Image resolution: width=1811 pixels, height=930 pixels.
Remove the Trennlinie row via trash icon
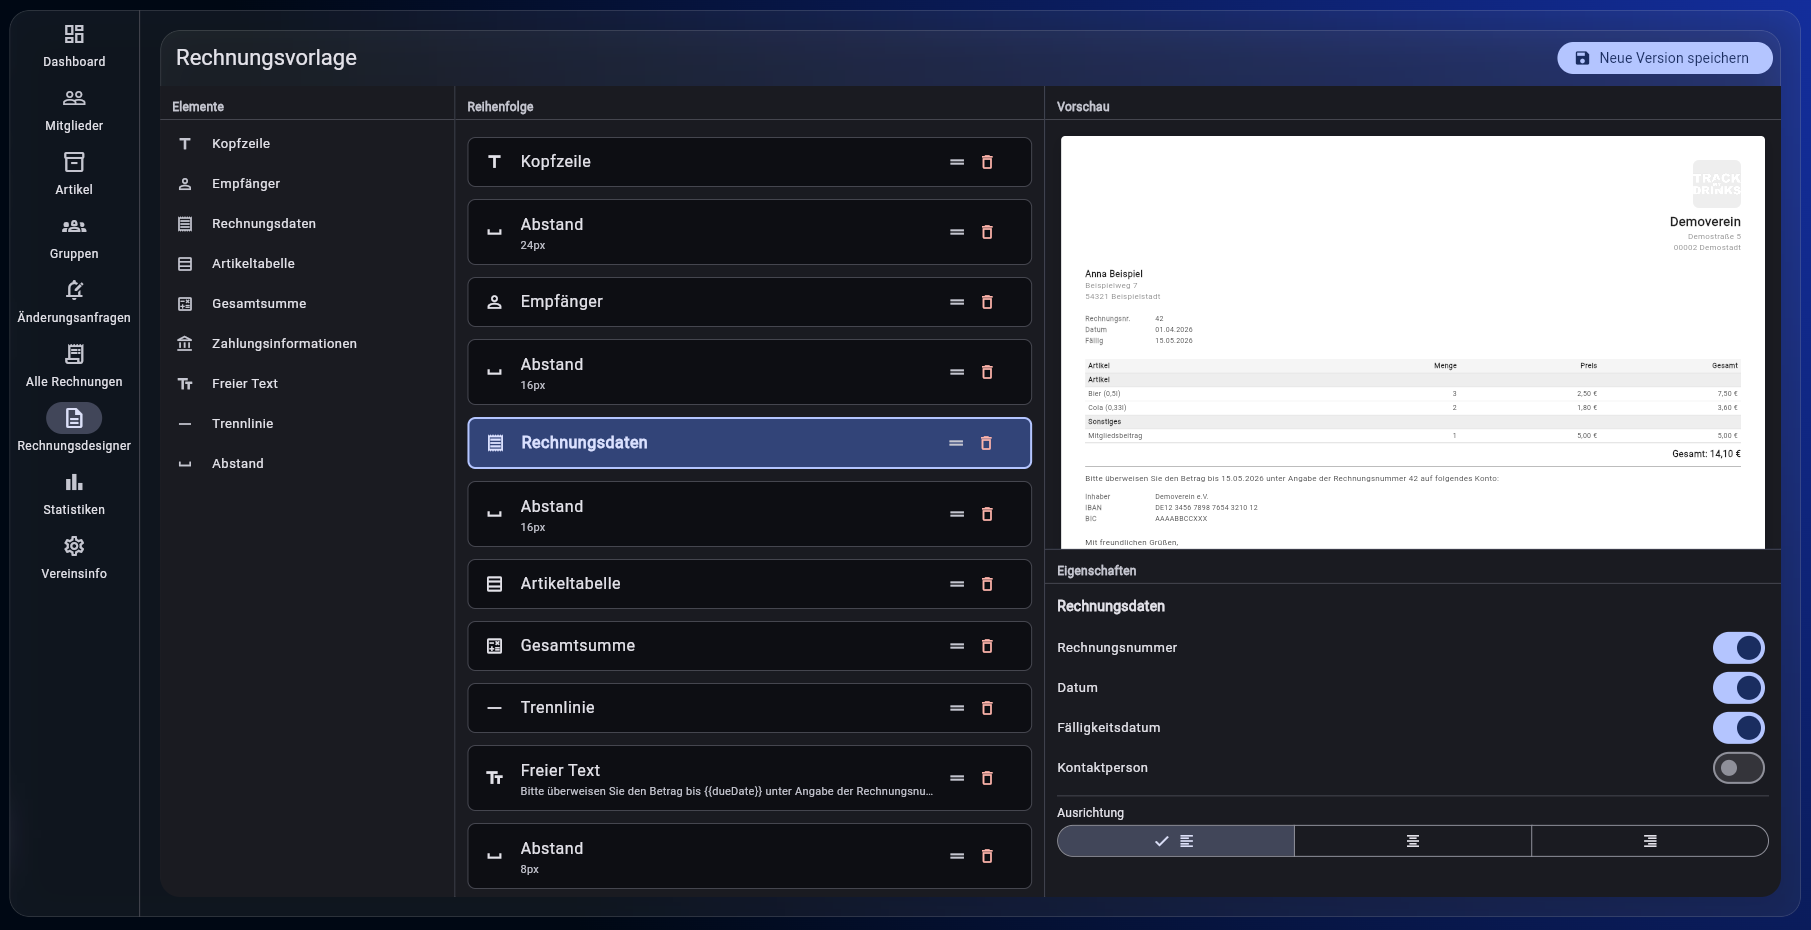(x=987, y=708)
